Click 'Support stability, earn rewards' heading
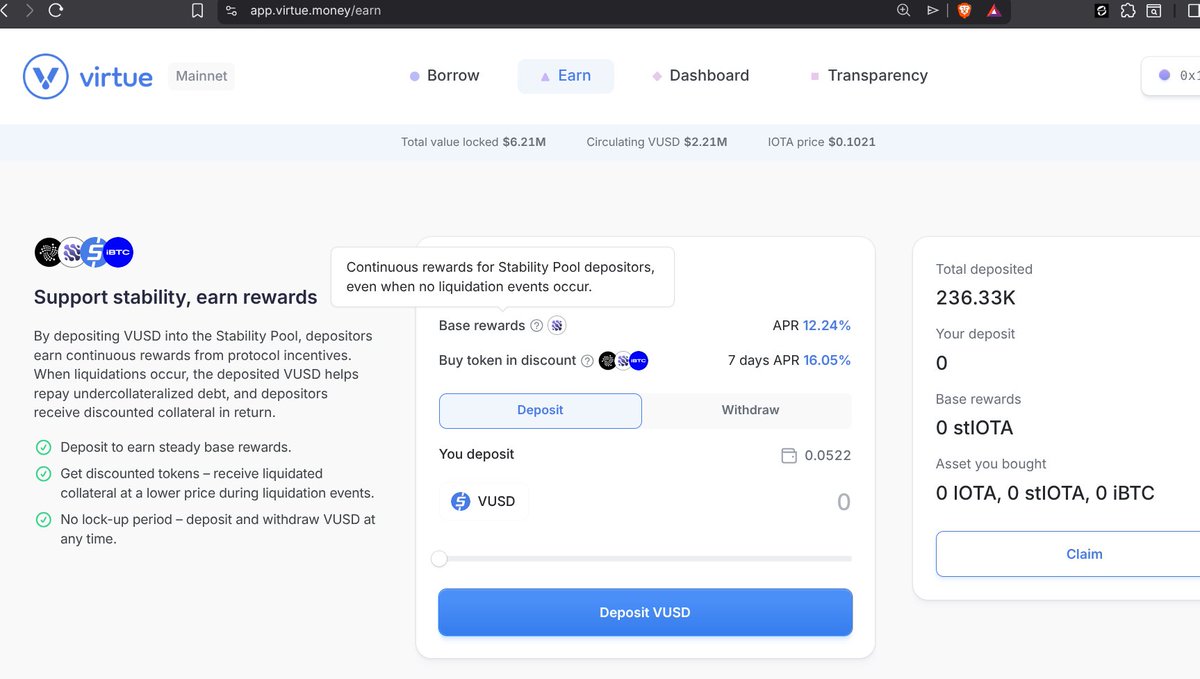Viewport: 1200px width, 679px height. pos(176,297)
